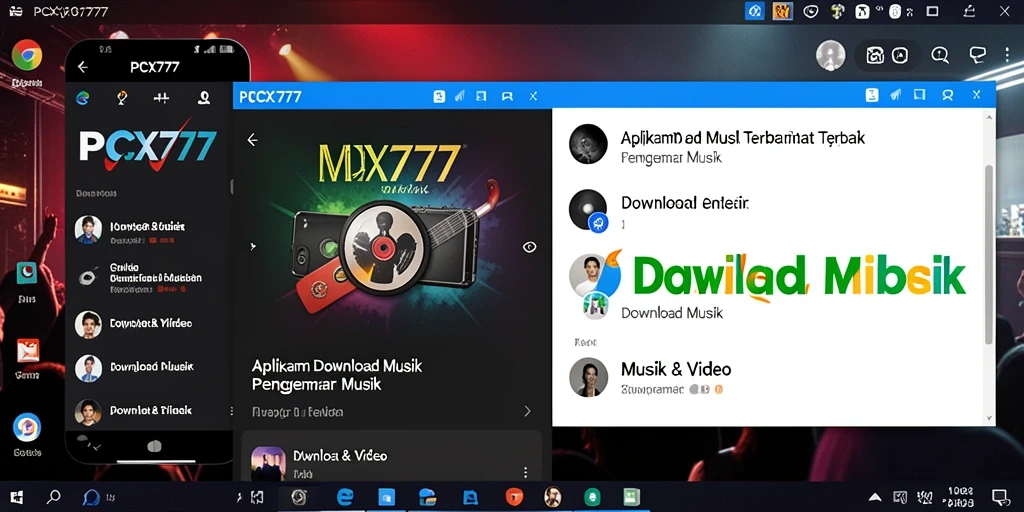
Task: Click person outline icon above the white list panel
Action: [948, 95]
